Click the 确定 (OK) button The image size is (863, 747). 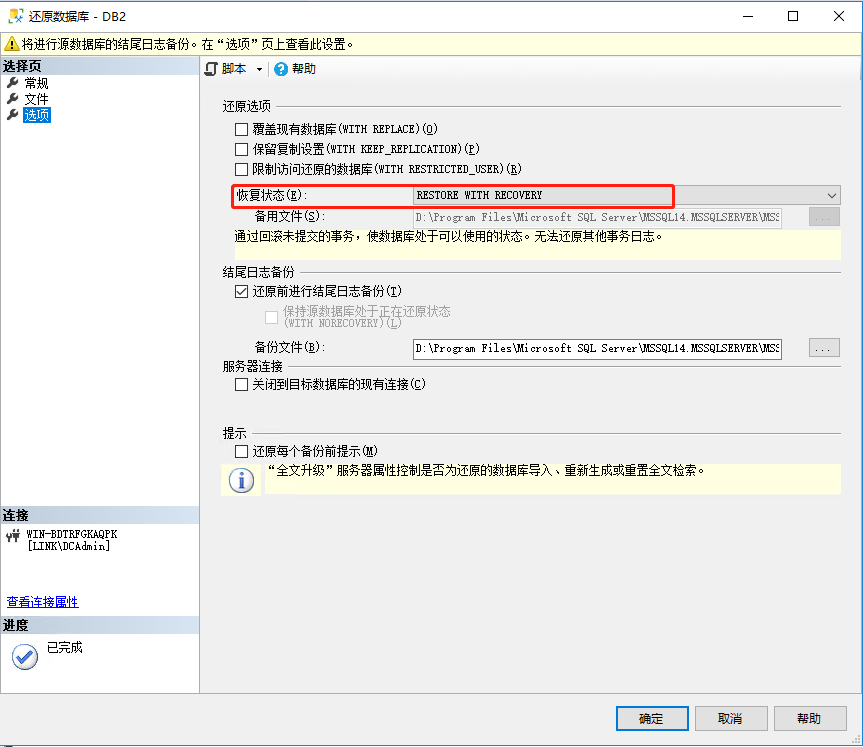click(652, 718)
